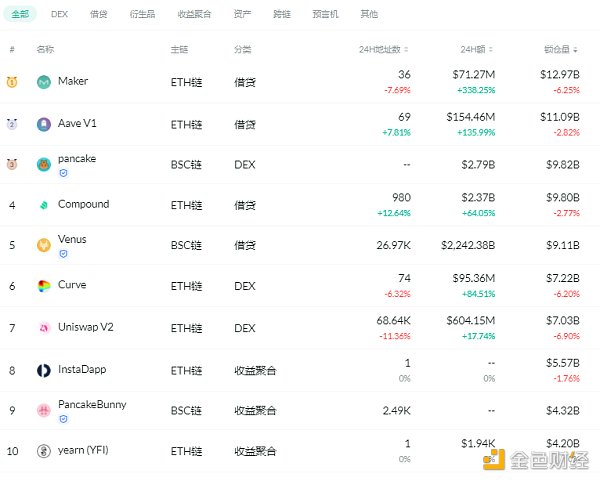
Task: Click Curve's $7.22B locked value
Action: click(563, 278)
